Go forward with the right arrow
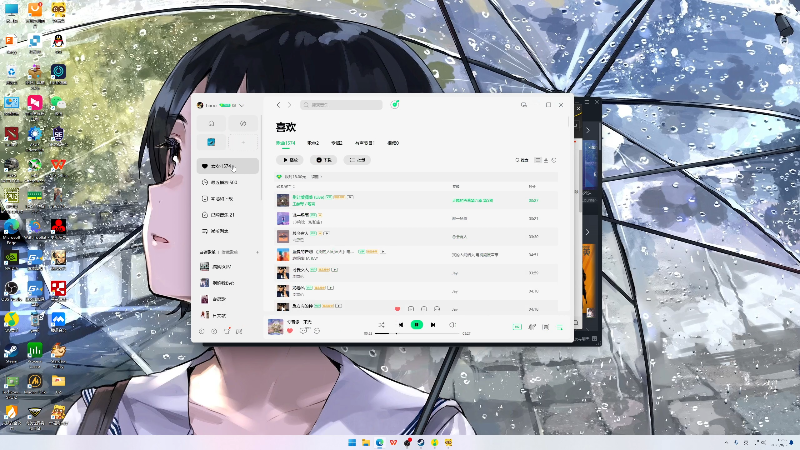Screen dimensions: 800x450 pos(289,105)
